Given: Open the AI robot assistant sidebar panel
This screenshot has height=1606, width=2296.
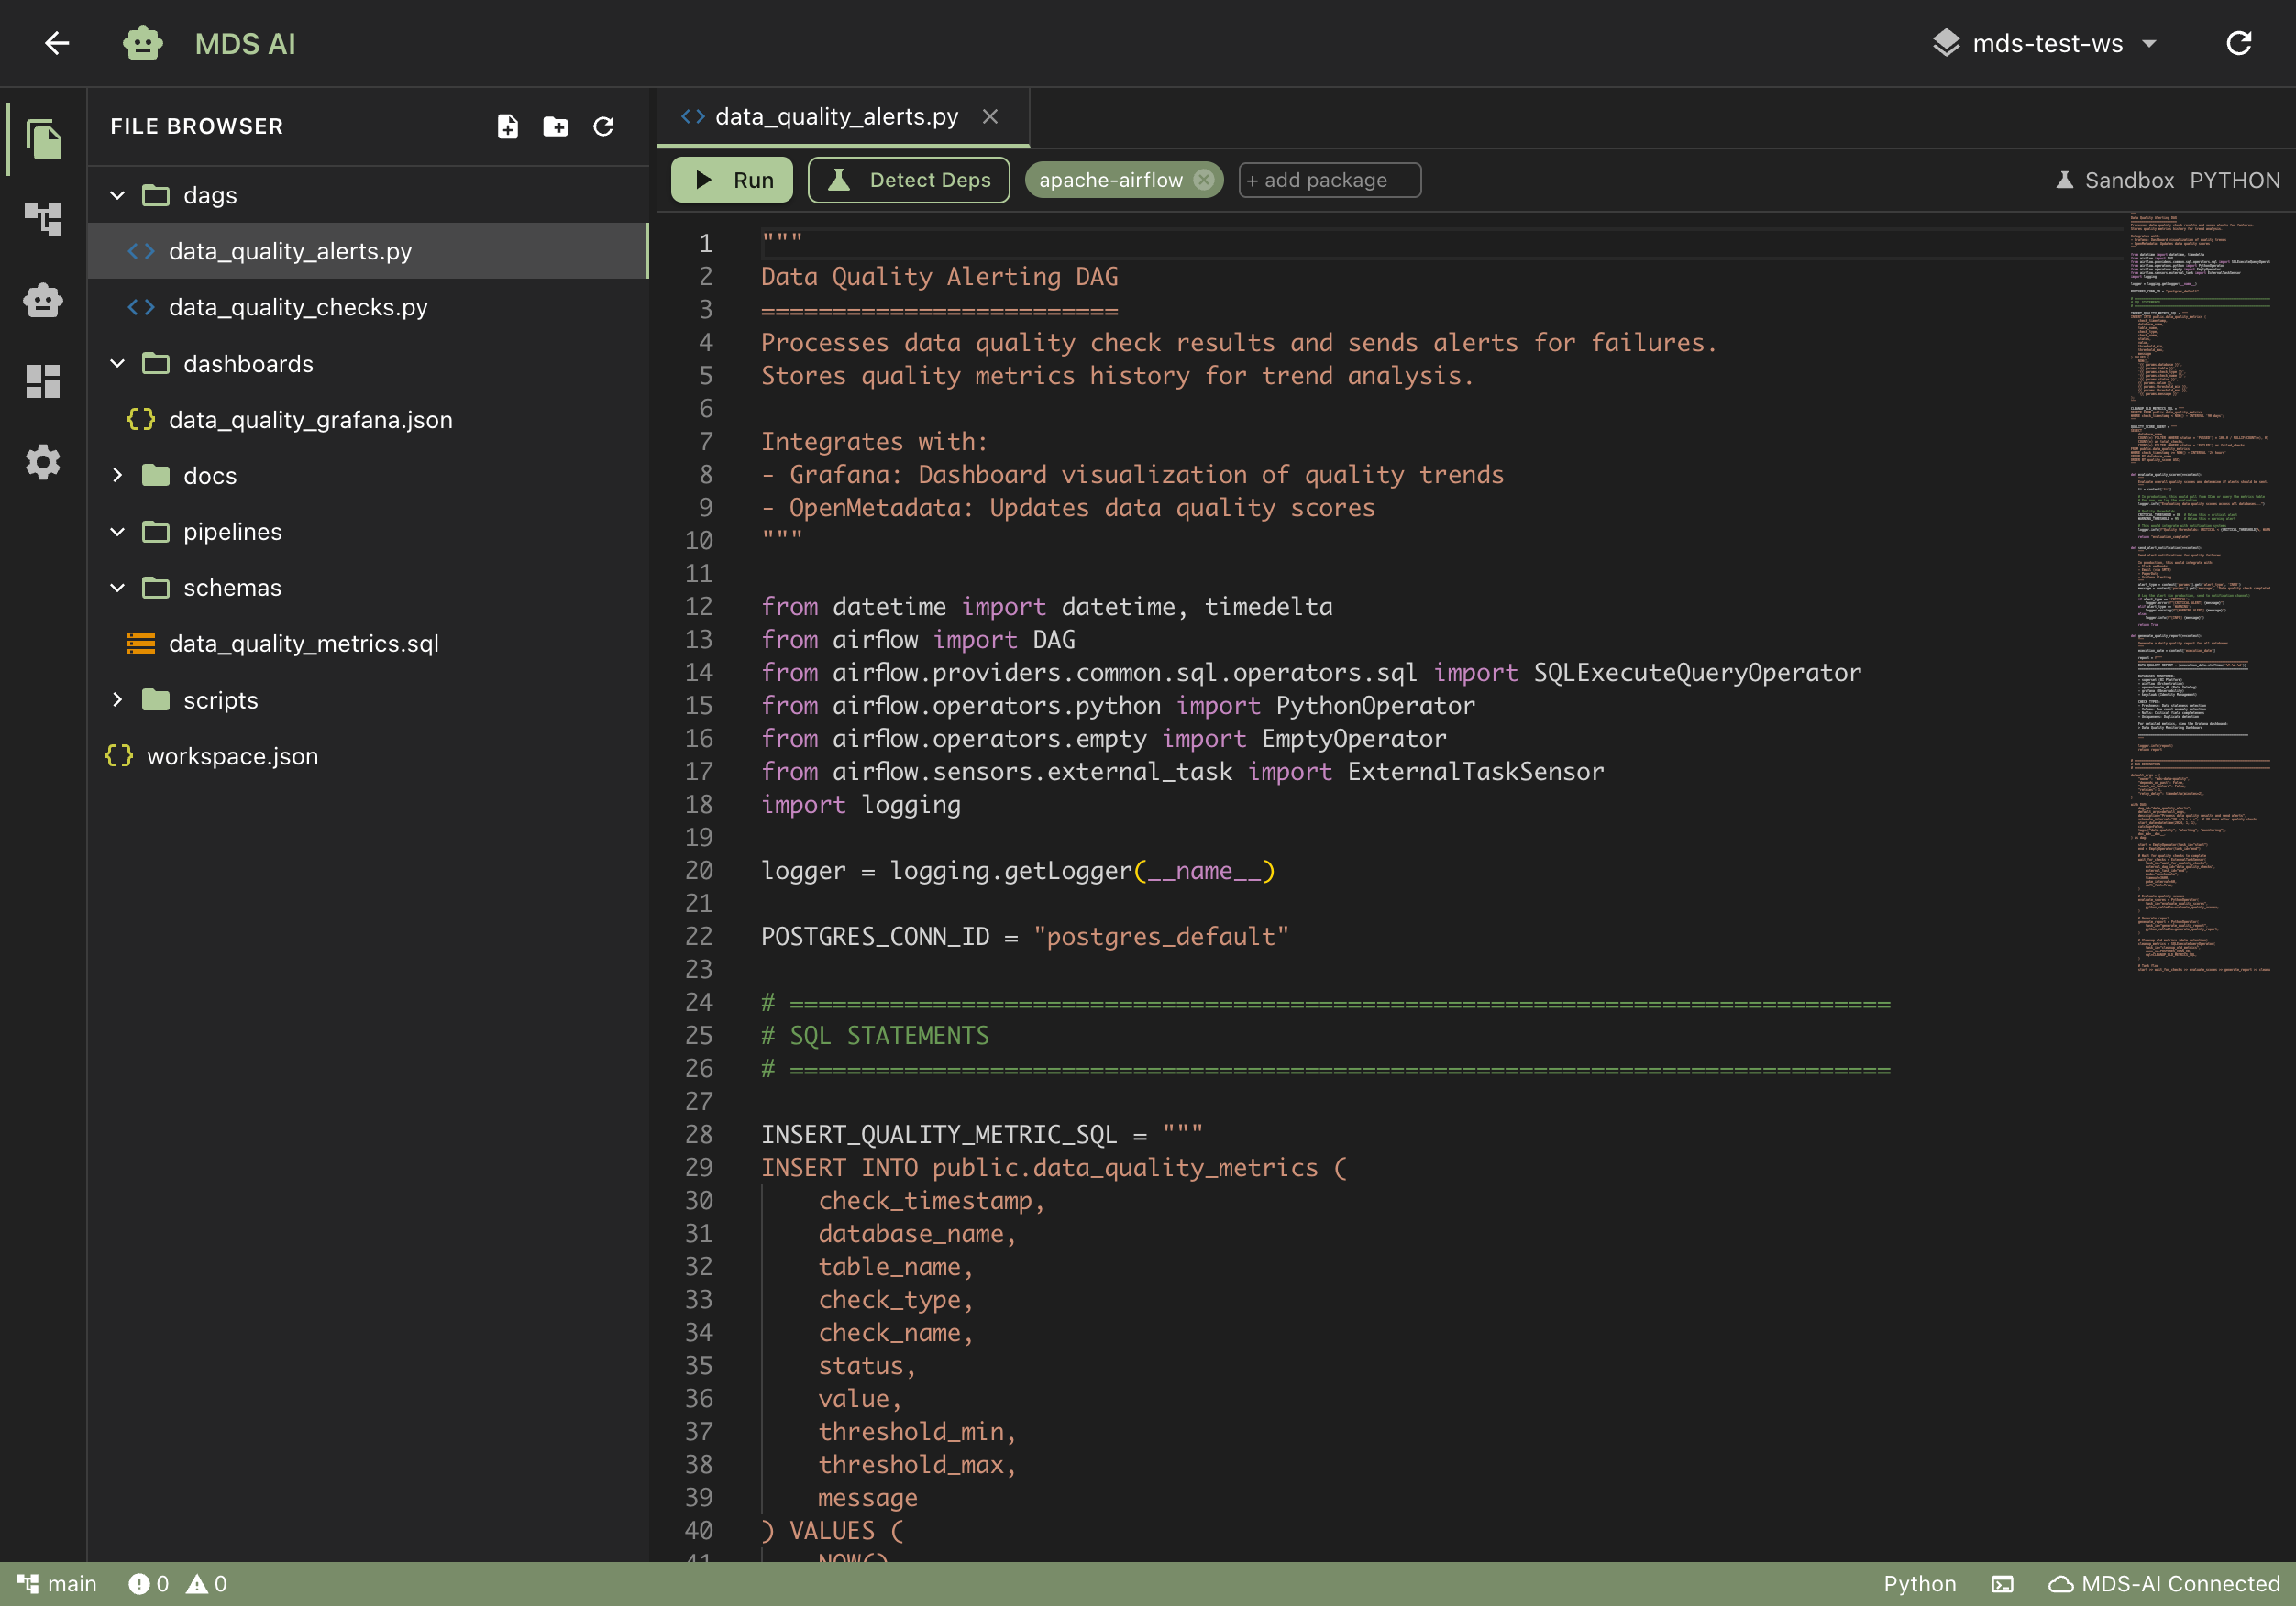Looking at the screenshot, I should point(43,300).
